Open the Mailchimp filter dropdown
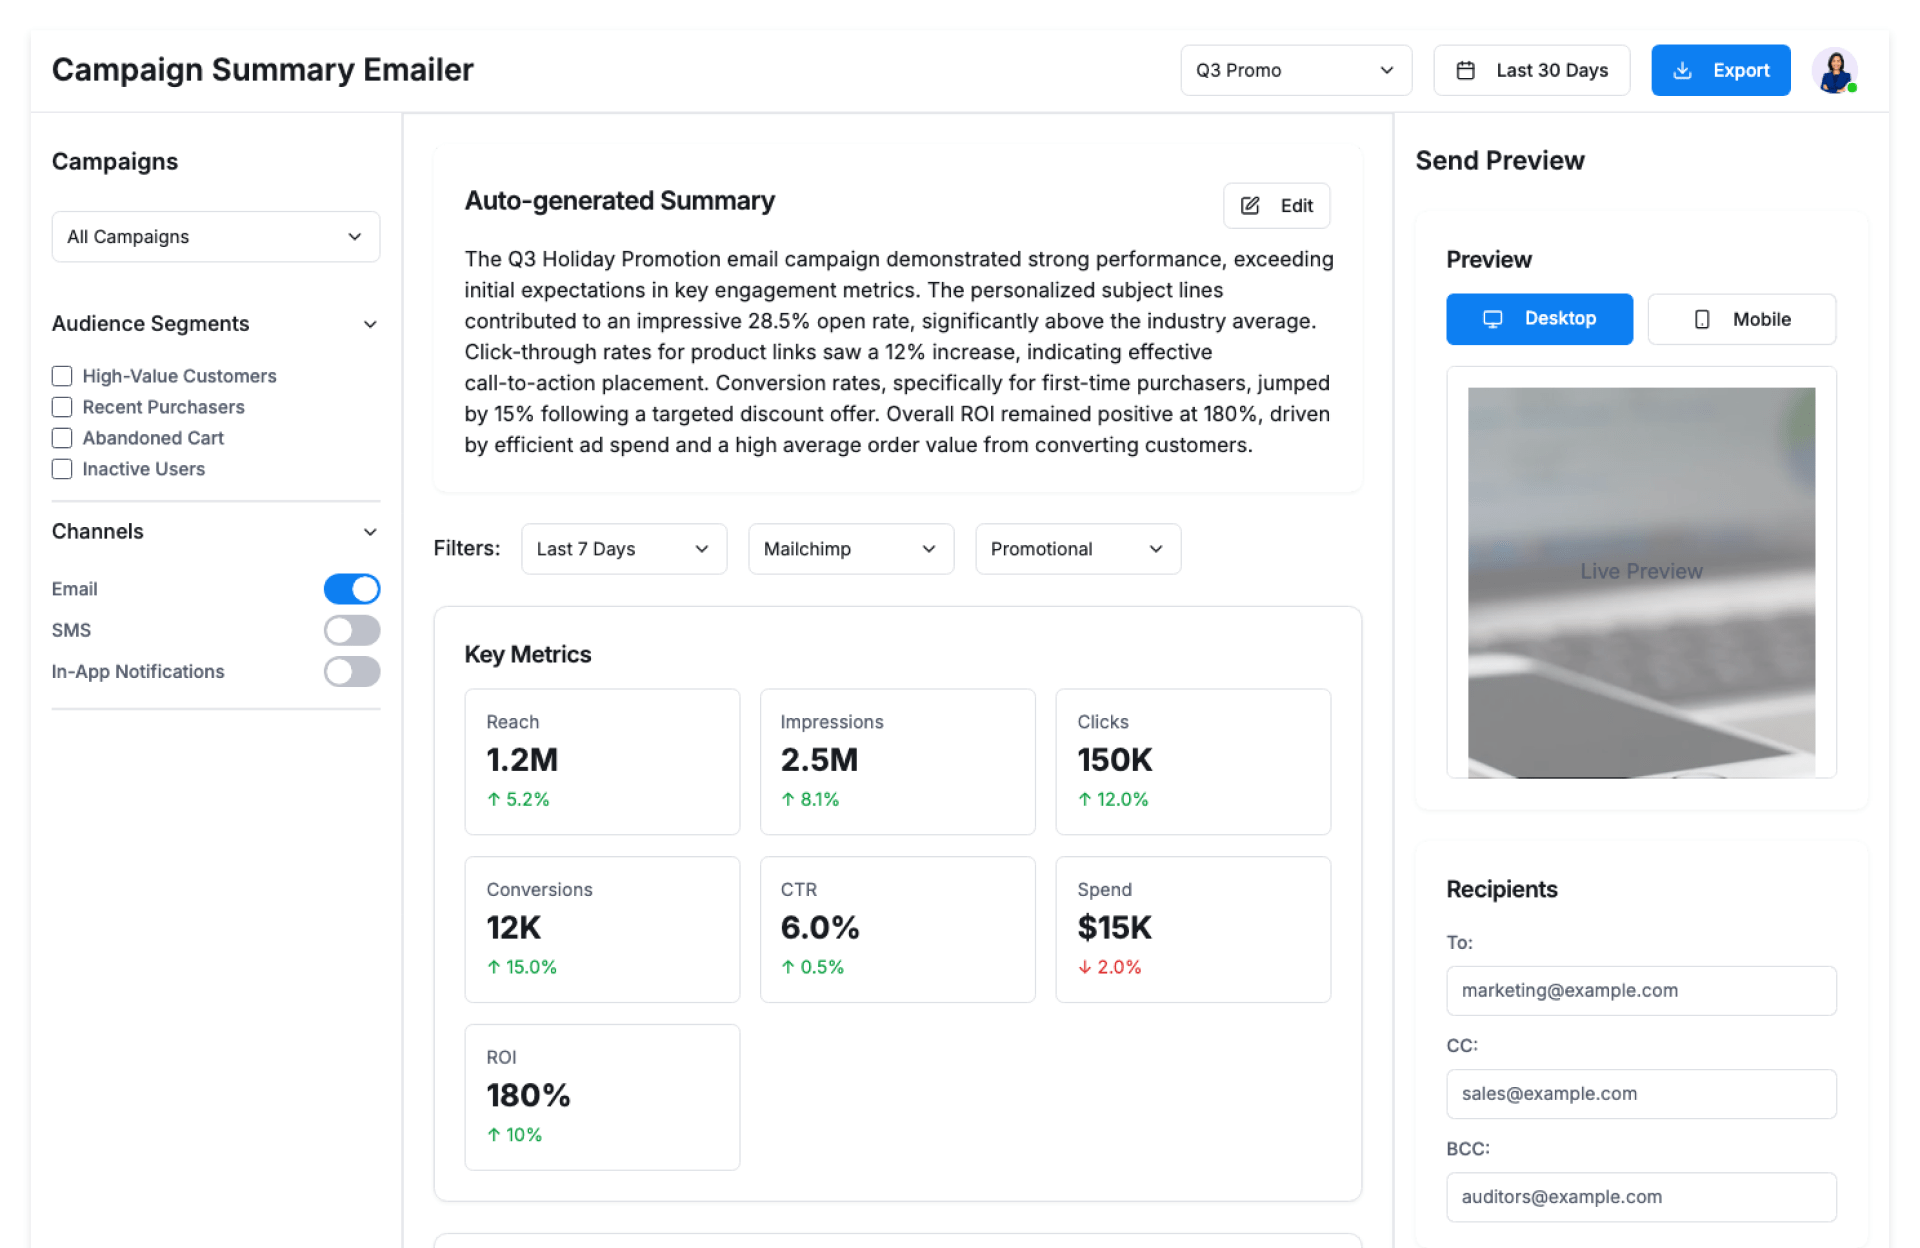 click(x=850, y=549)
